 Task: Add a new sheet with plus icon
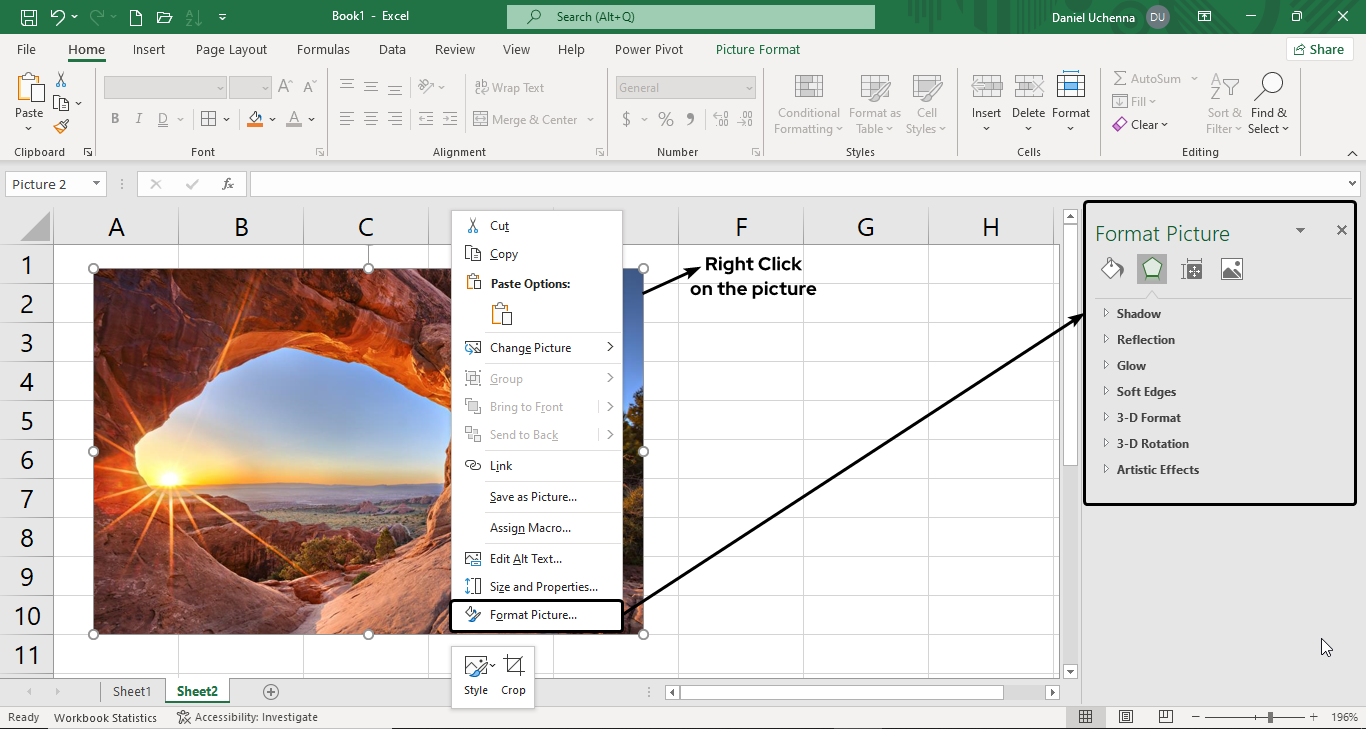[270, 691]
